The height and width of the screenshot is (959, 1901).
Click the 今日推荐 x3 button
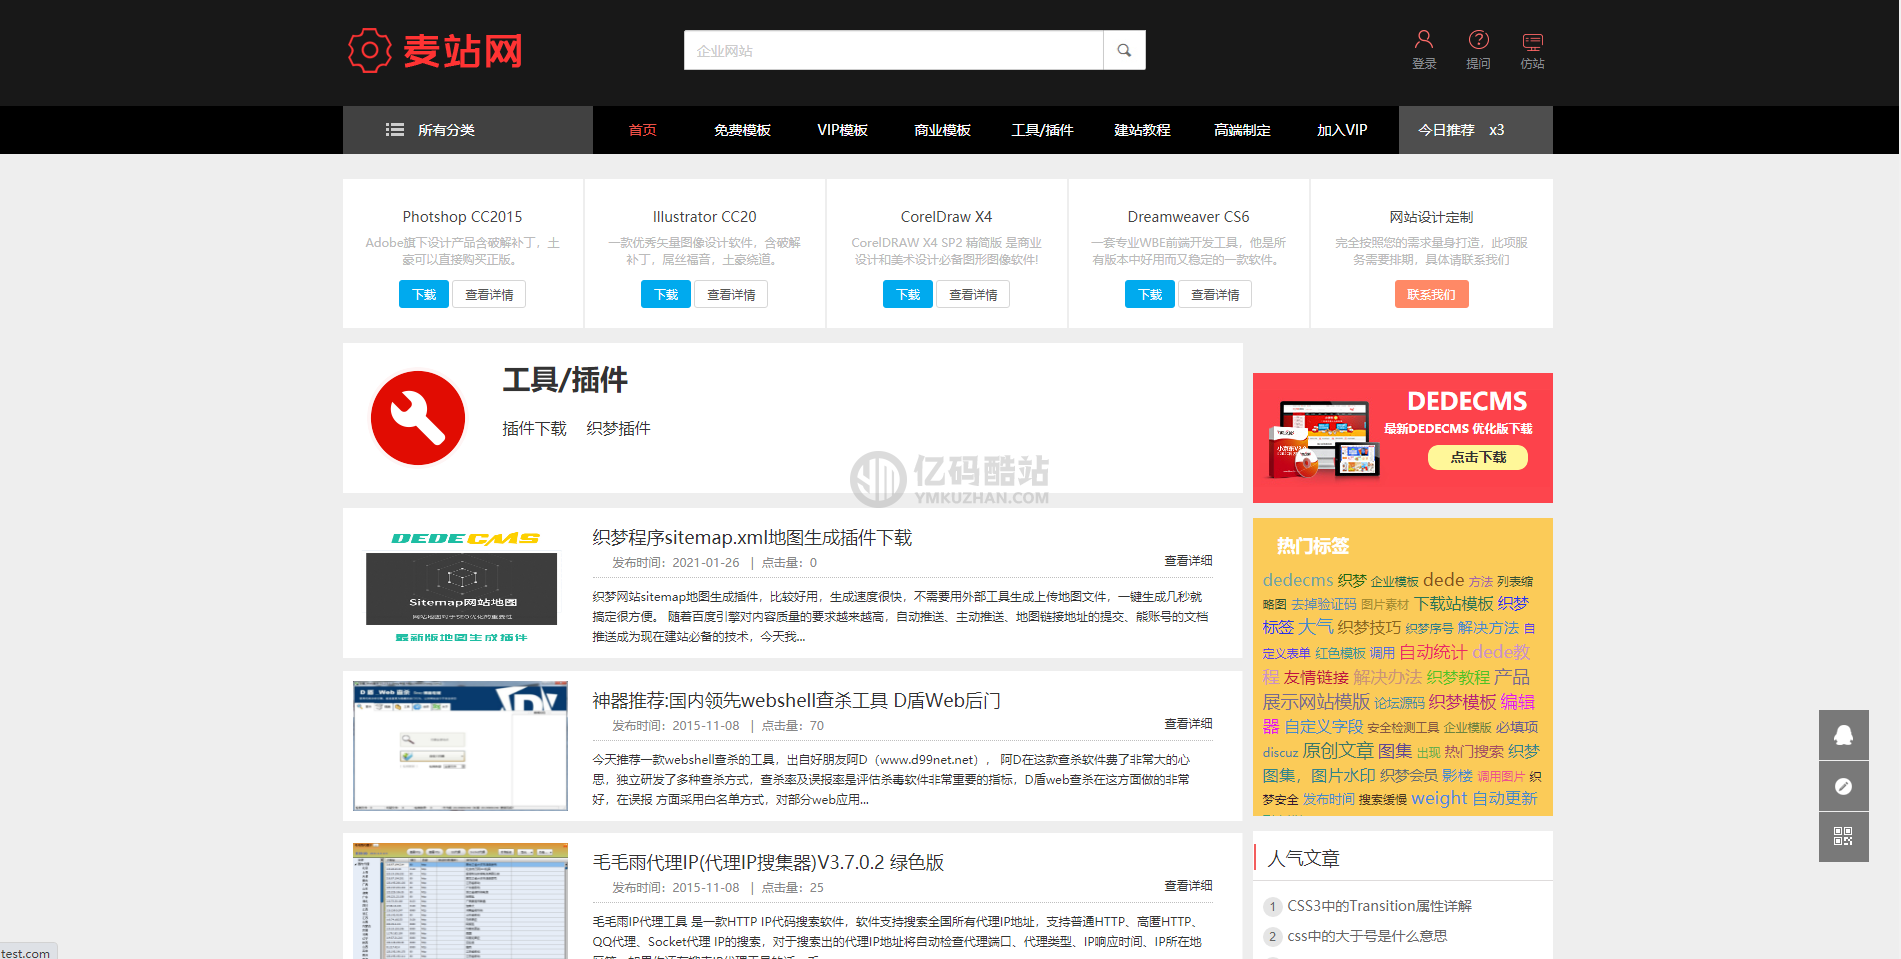pos(1476,130)
